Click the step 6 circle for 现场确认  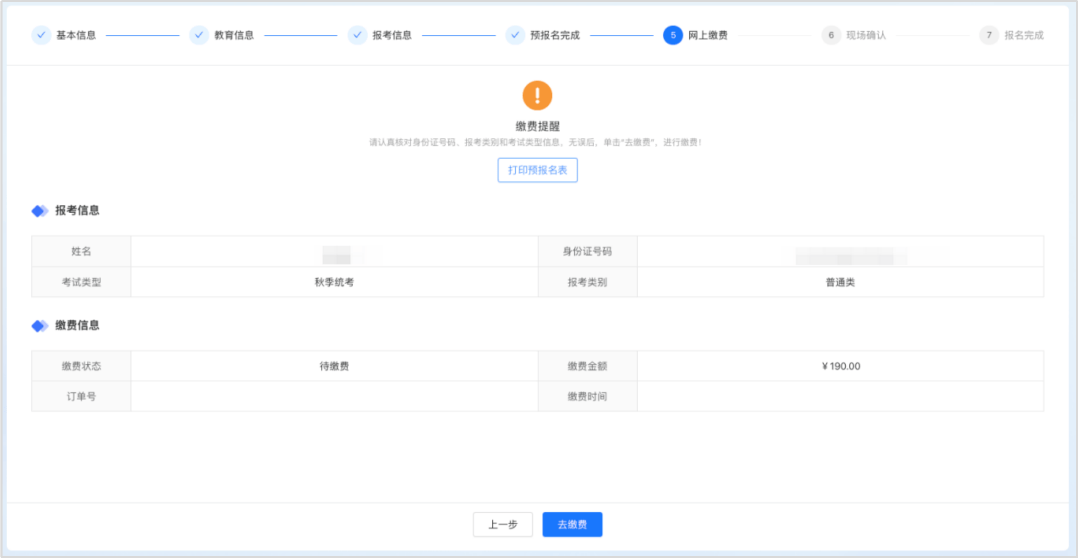point(831,35)
